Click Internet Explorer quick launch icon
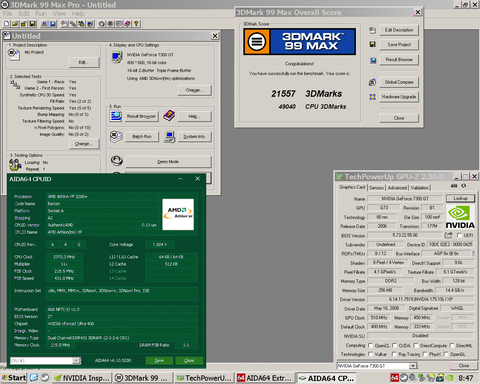Screen dimensions: 480x384 tap(34, 378)
